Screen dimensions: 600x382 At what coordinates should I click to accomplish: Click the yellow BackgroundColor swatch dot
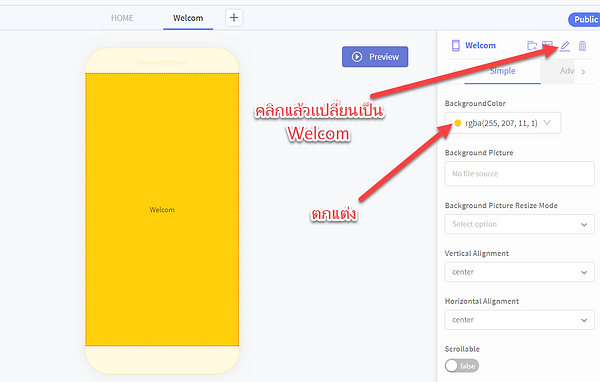[458, 123]
